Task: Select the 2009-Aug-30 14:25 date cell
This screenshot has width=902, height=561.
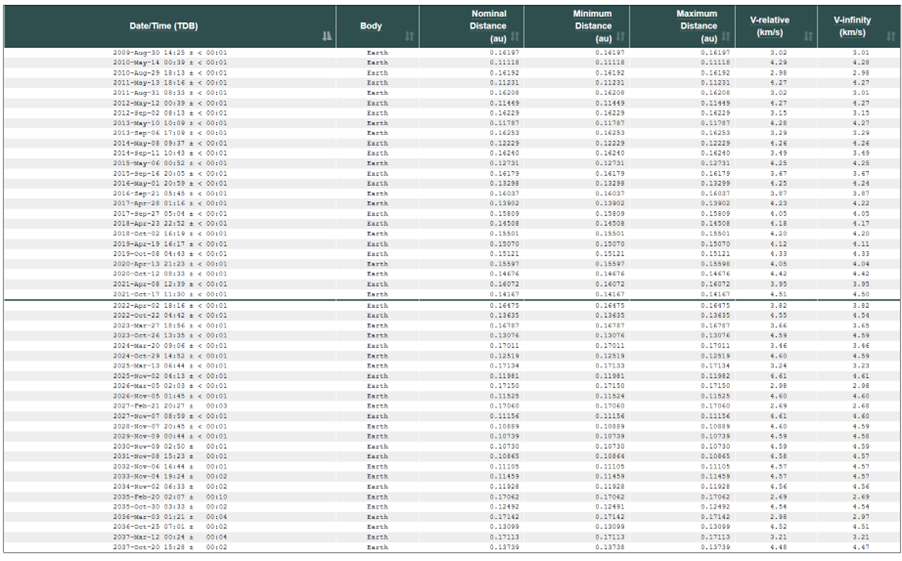Action: point(170,52)
